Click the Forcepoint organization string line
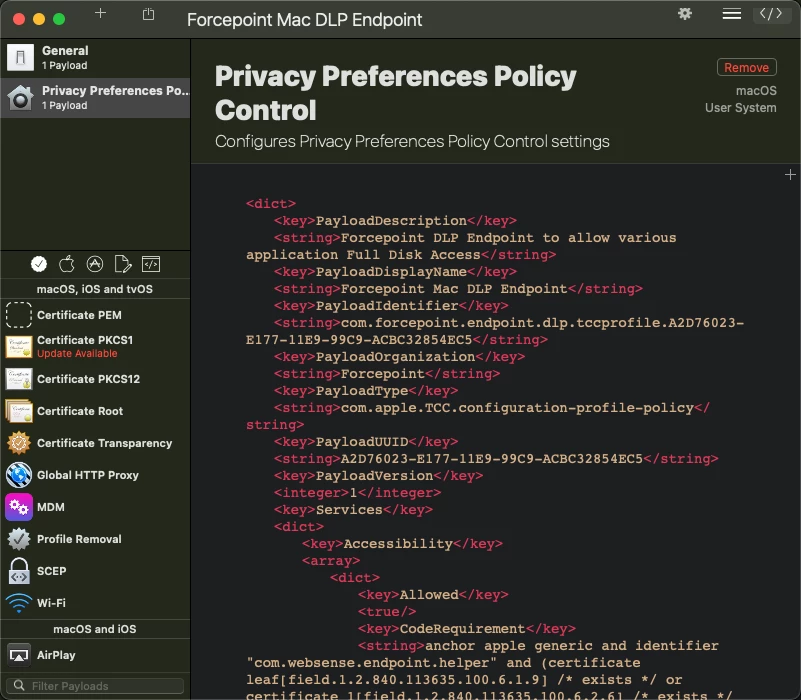The height and width of the screenshot is (700, 801). tap(387, 374)
